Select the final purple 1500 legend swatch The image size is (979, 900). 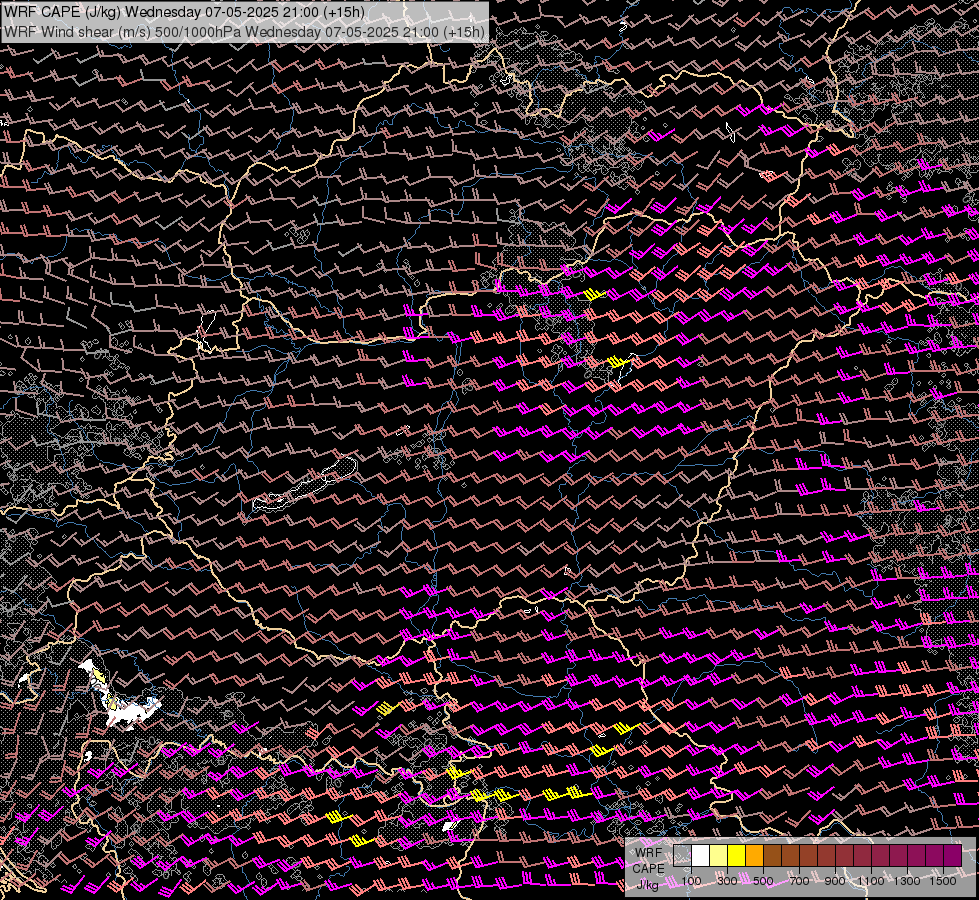click(952, 855)
